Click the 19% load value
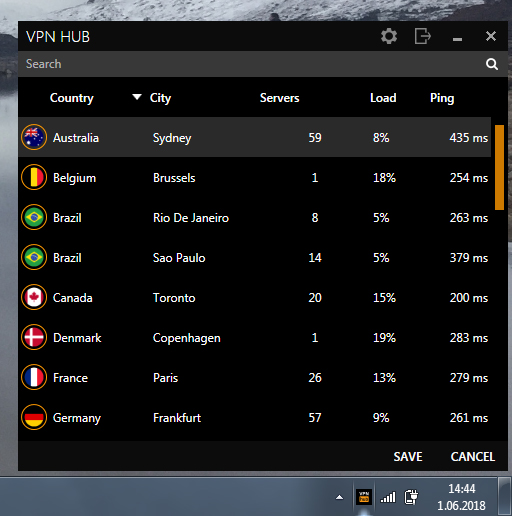The height and width of the screenshot is (516, 512). coord(384,338)
